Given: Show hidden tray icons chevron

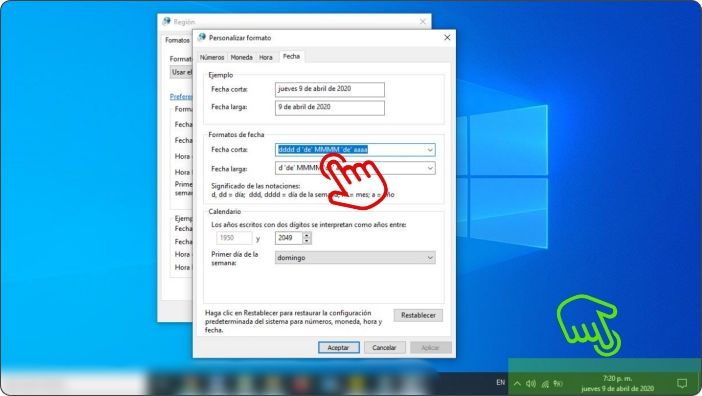Looking at the screenshot, I should 517,383.
